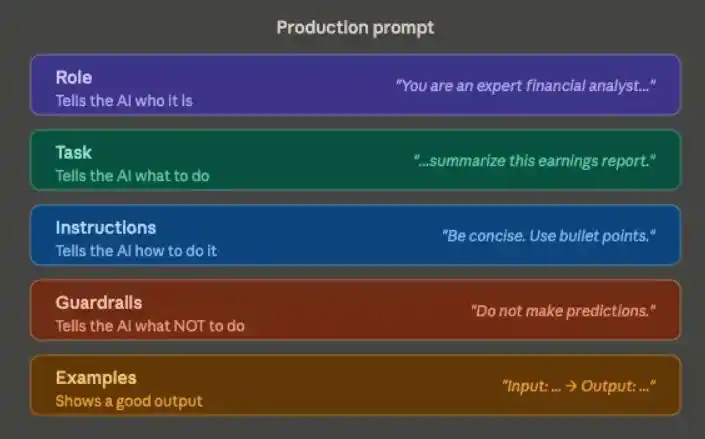Click the Role heading text
This screenshot has height=439, width=705.
point(74,77)
